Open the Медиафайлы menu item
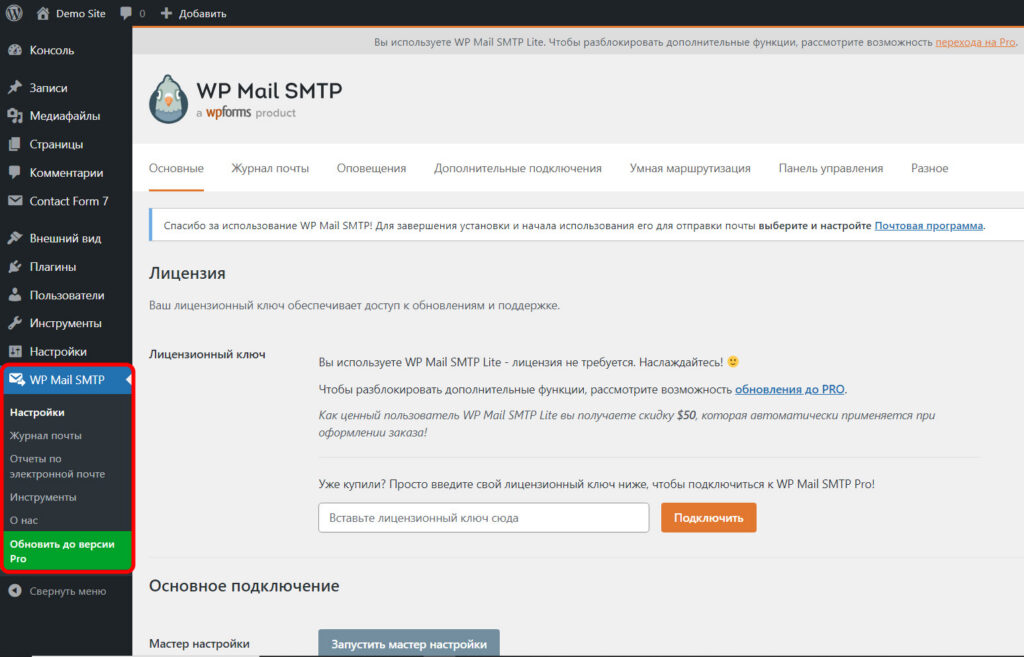Screen dimensions: 1024x657 click(65, 116)
